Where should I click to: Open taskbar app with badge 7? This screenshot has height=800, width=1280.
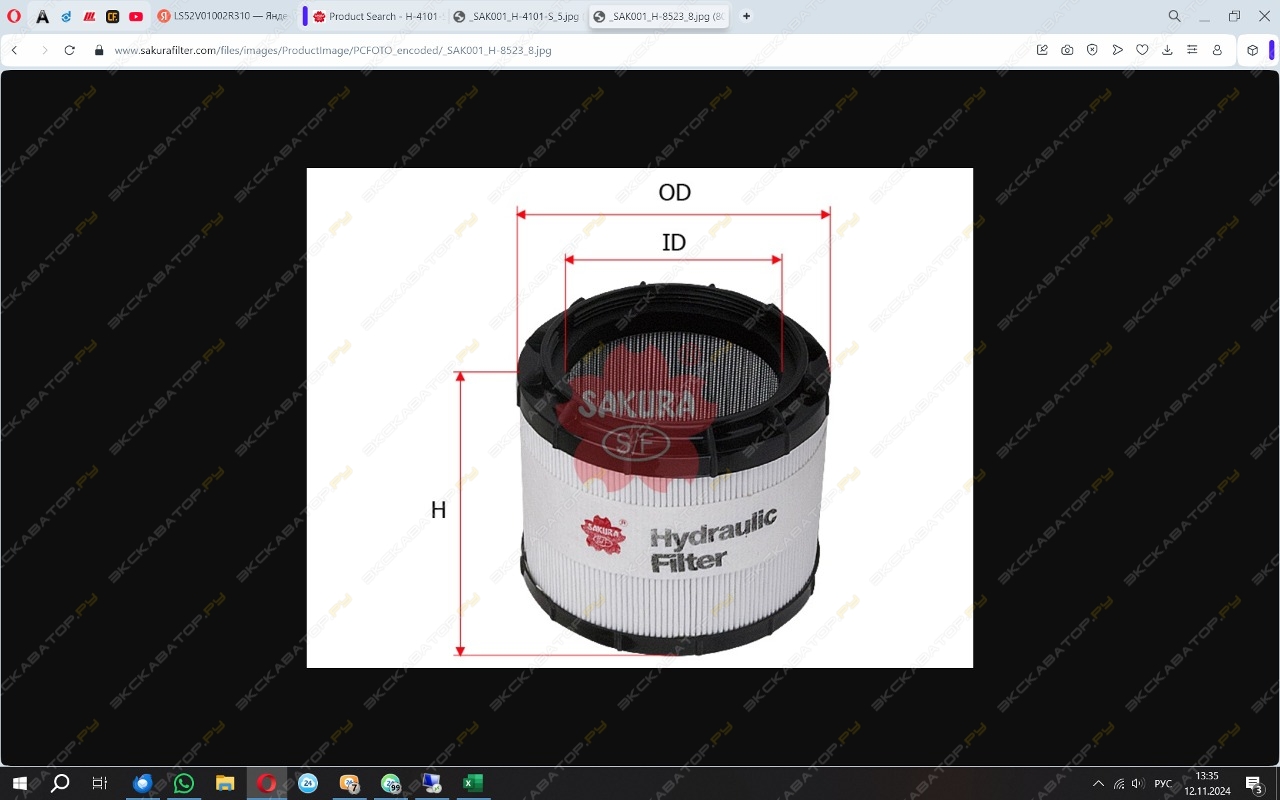349,783
